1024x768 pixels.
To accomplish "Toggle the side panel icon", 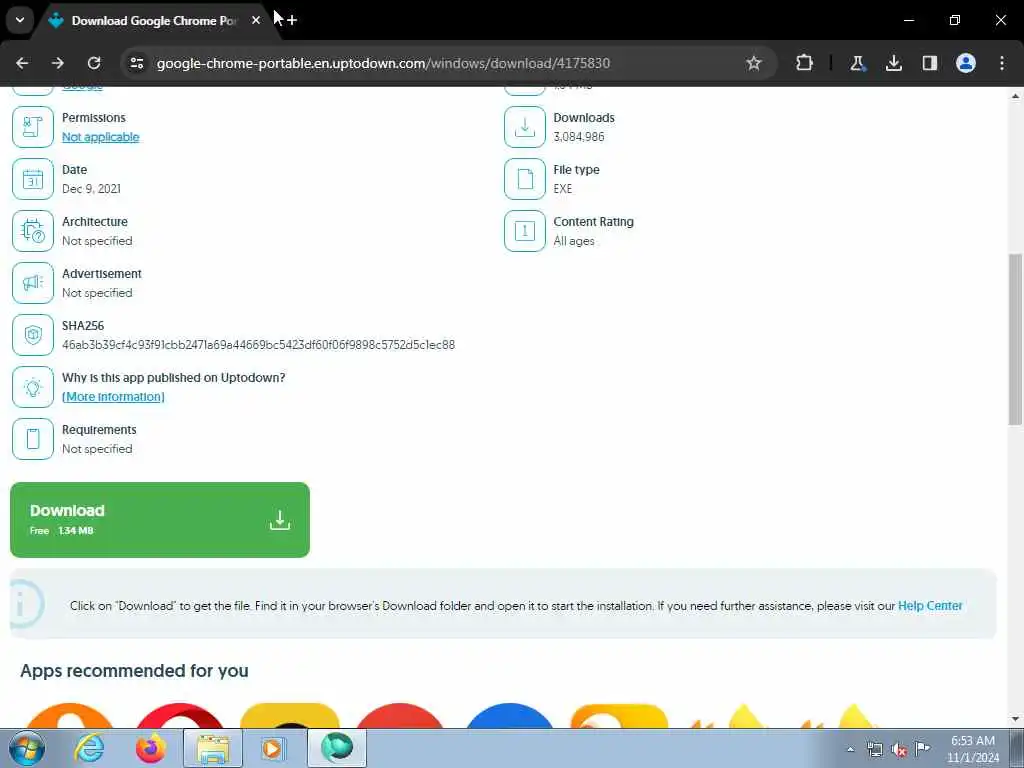I will [930, 63].
